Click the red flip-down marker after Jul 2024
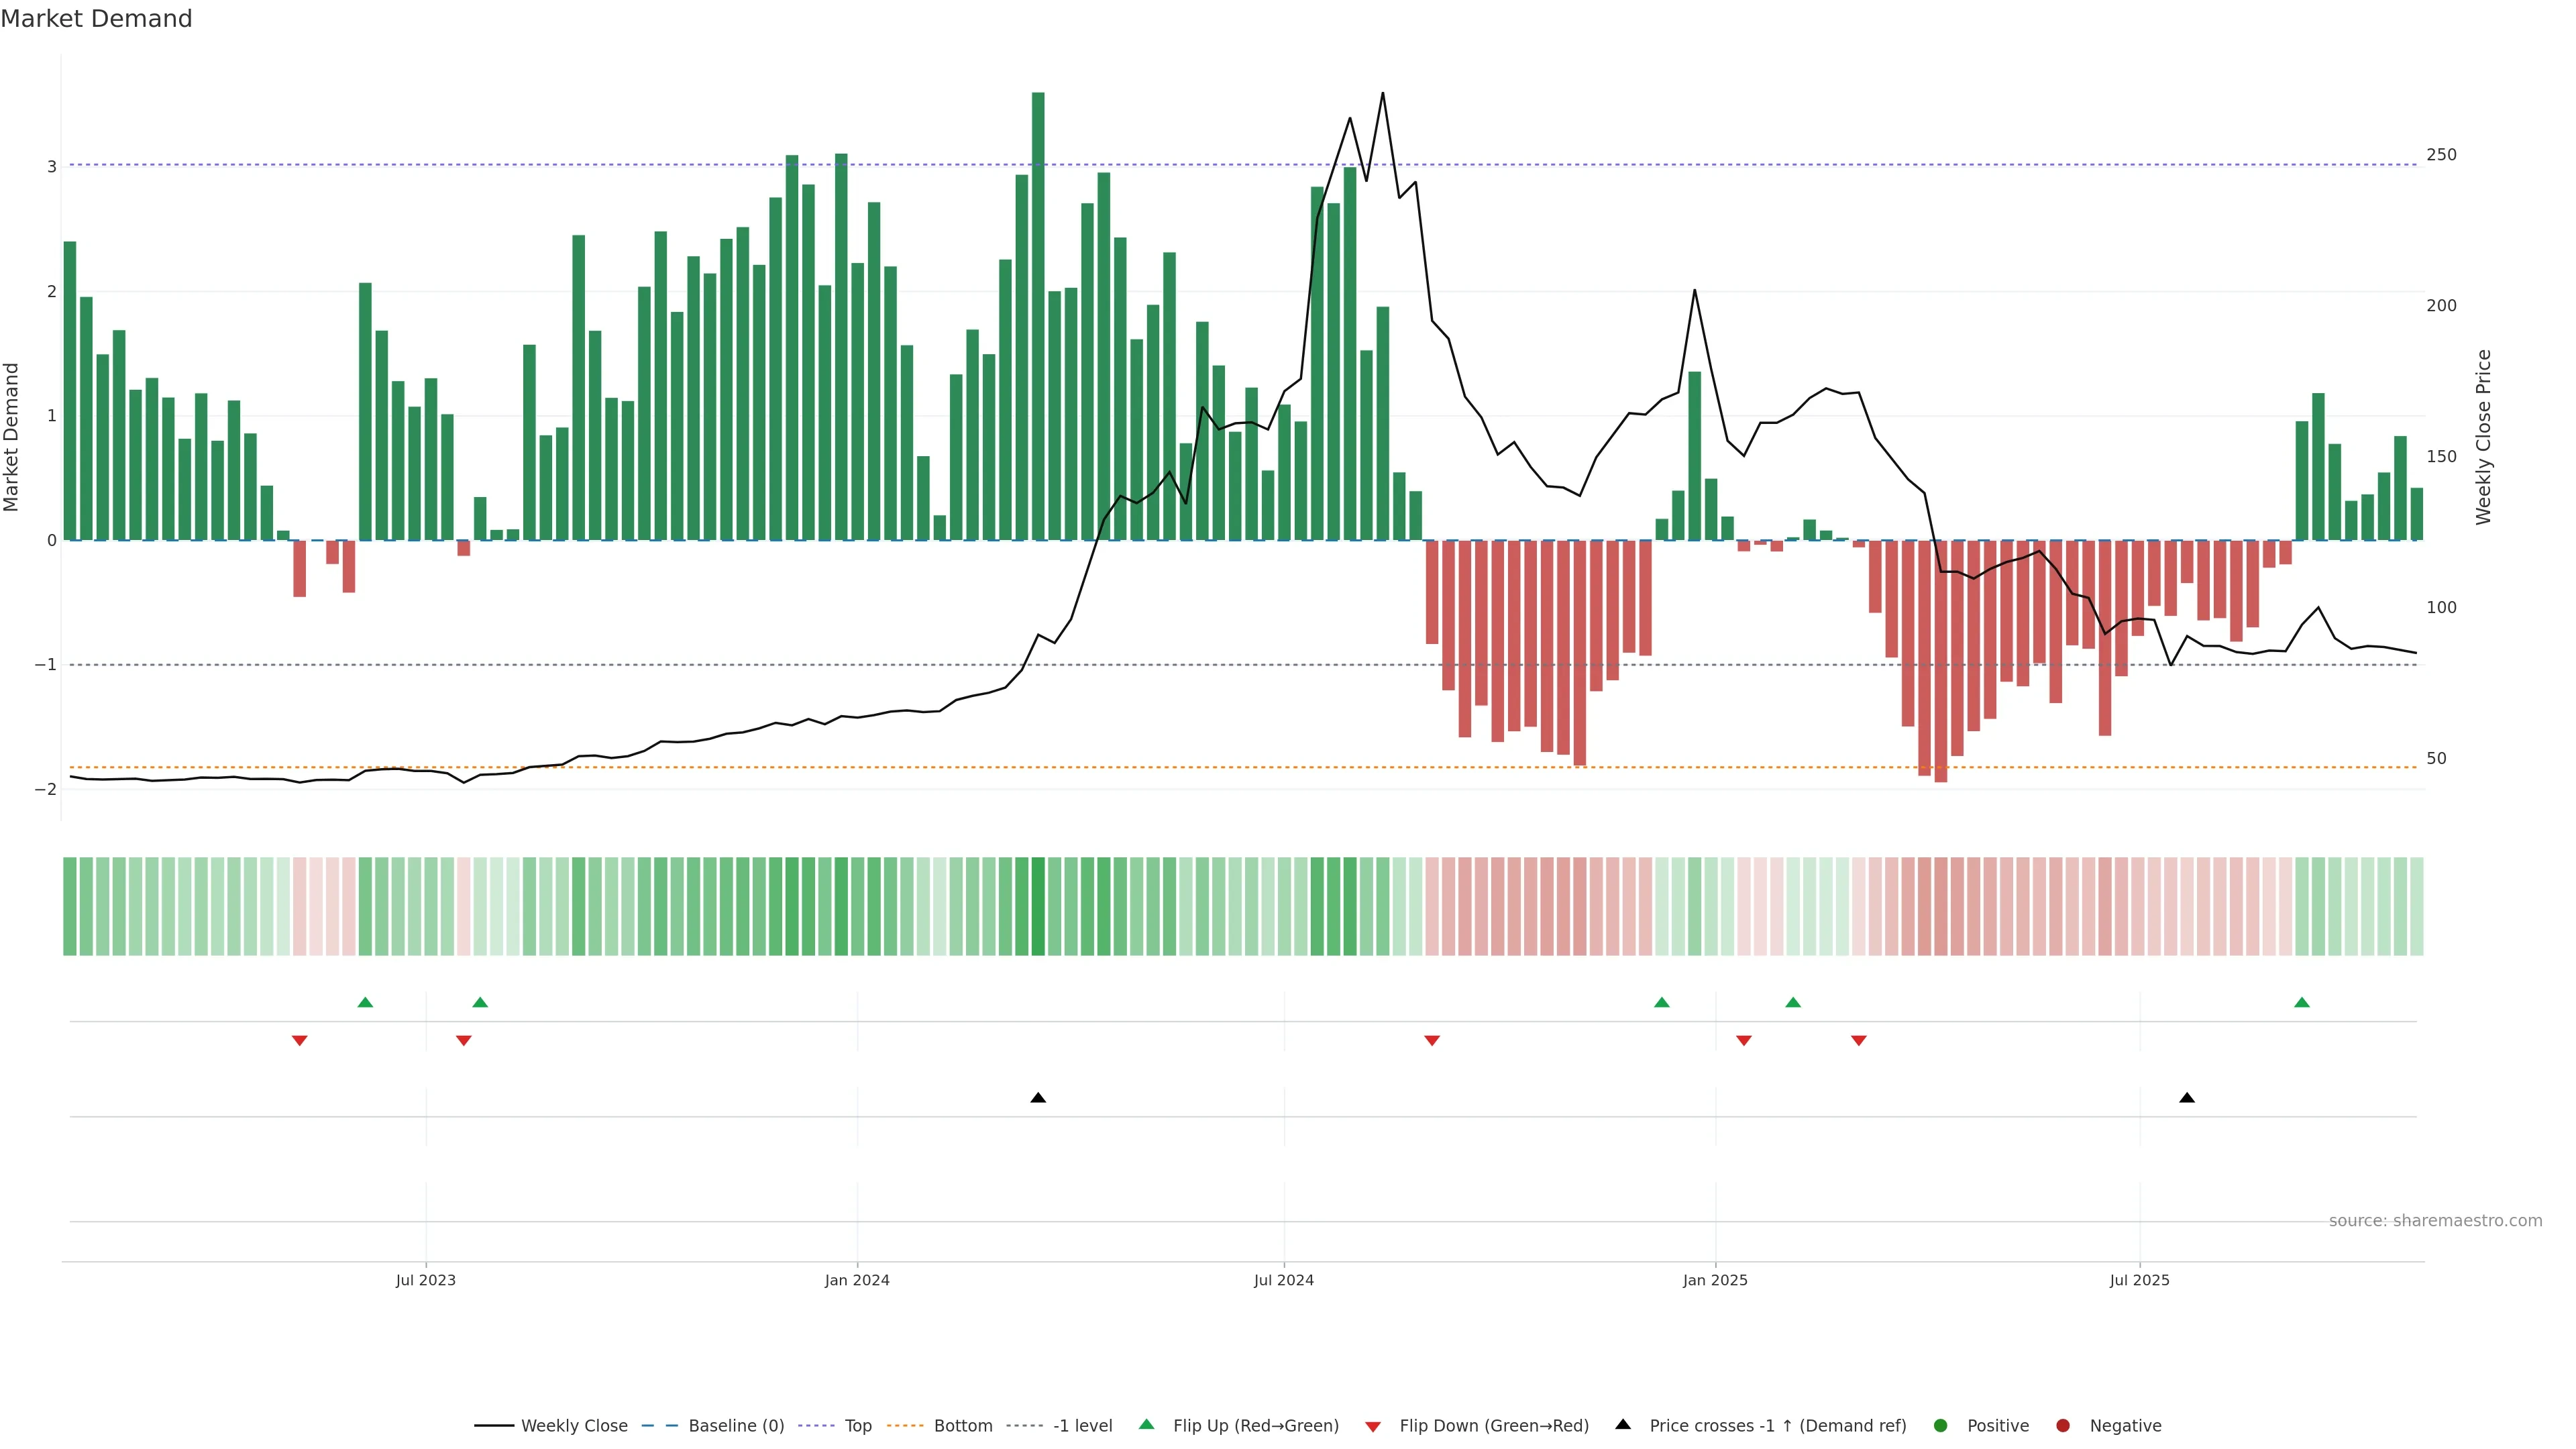This screenshot has height=1449, width=2576. click(1432, 1041)
